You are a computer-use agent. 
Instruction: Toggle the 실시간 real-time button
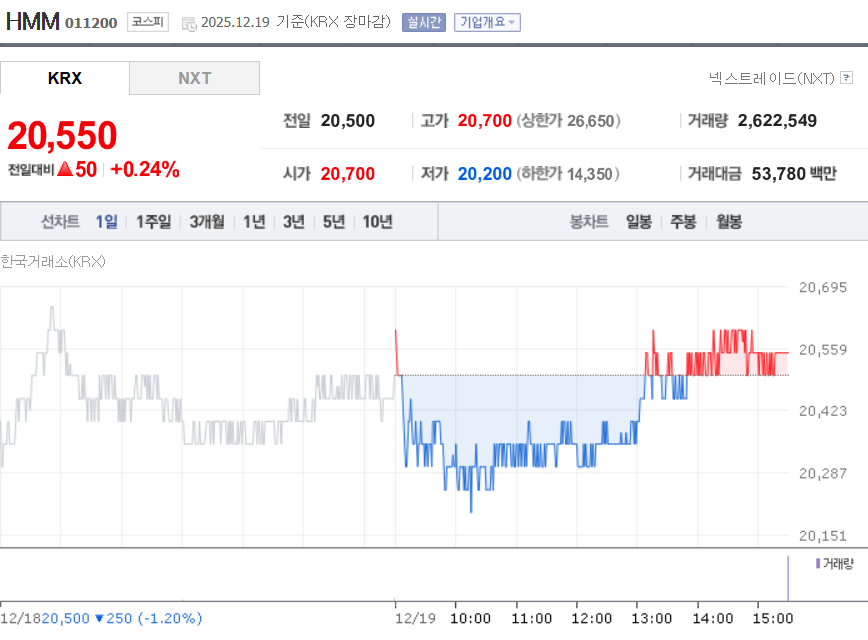[424, 22]
